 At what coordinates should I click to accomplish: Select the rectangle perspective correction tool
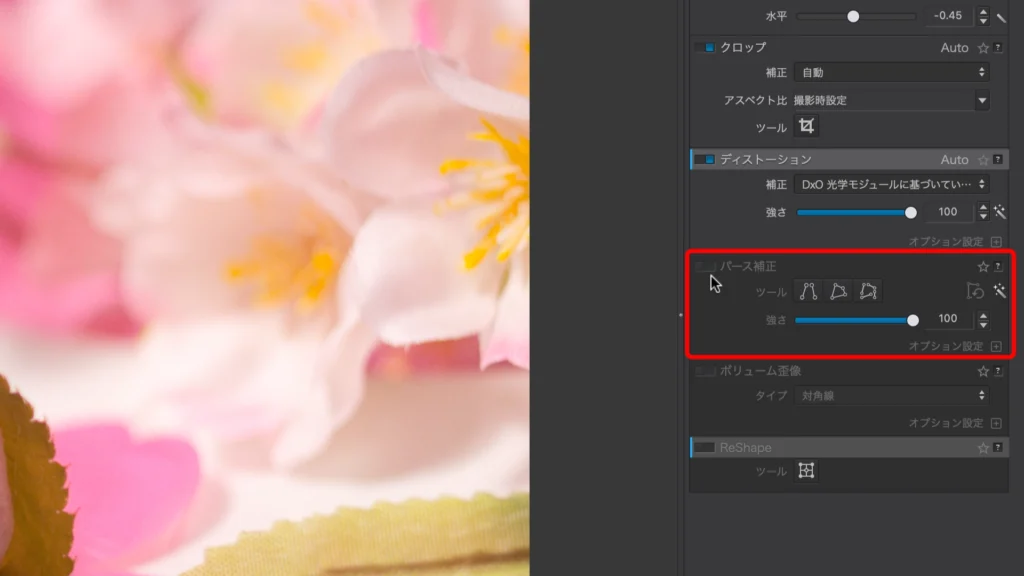click(x=839, y=292)
